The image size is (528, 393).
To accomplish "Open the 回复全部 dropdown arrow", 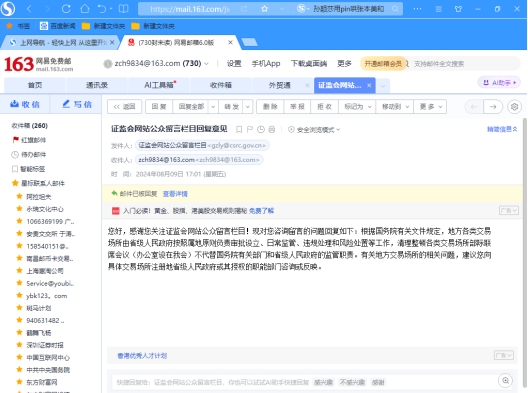I will click(213, 107).
